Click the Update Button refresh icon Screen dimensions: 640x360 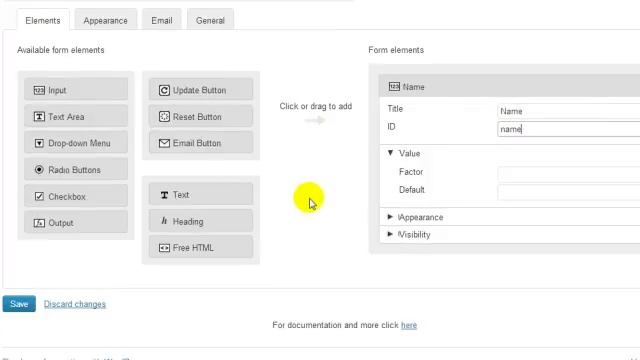click(164, 90)
